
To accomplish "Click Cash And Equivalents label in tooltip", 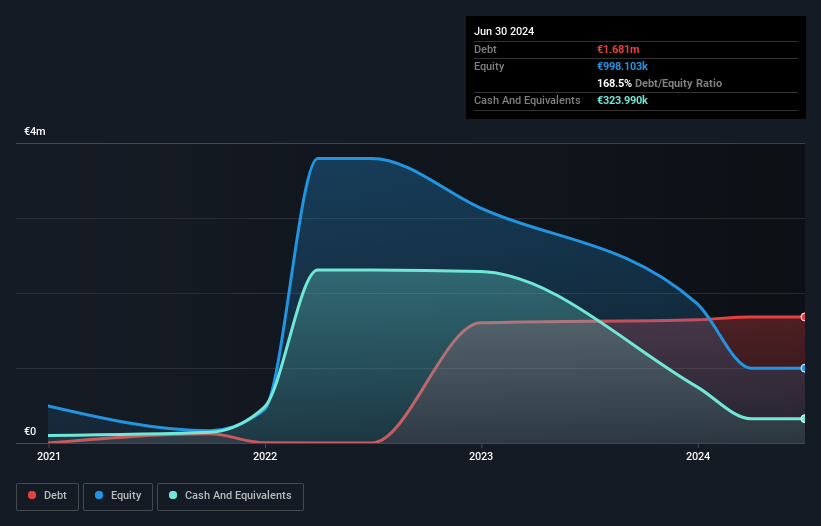I will tap(527, 100).
